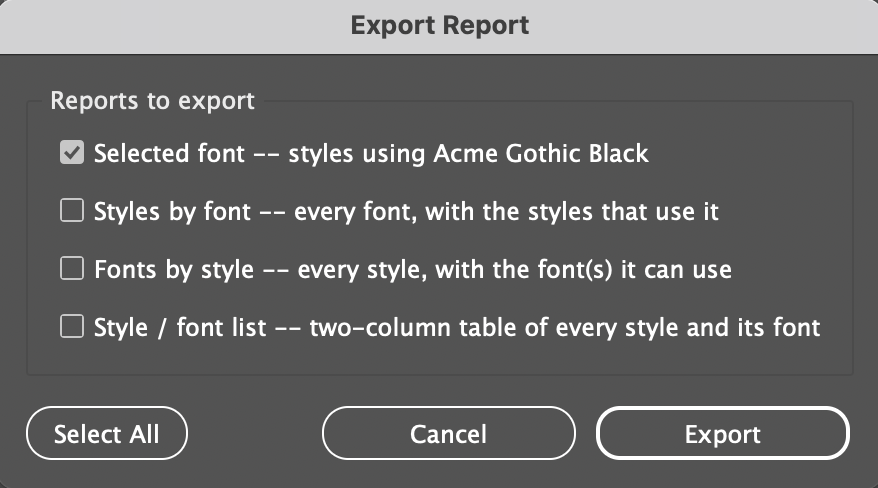
Task: Check the Style / font list checkbox
Action: pos(72,326)
